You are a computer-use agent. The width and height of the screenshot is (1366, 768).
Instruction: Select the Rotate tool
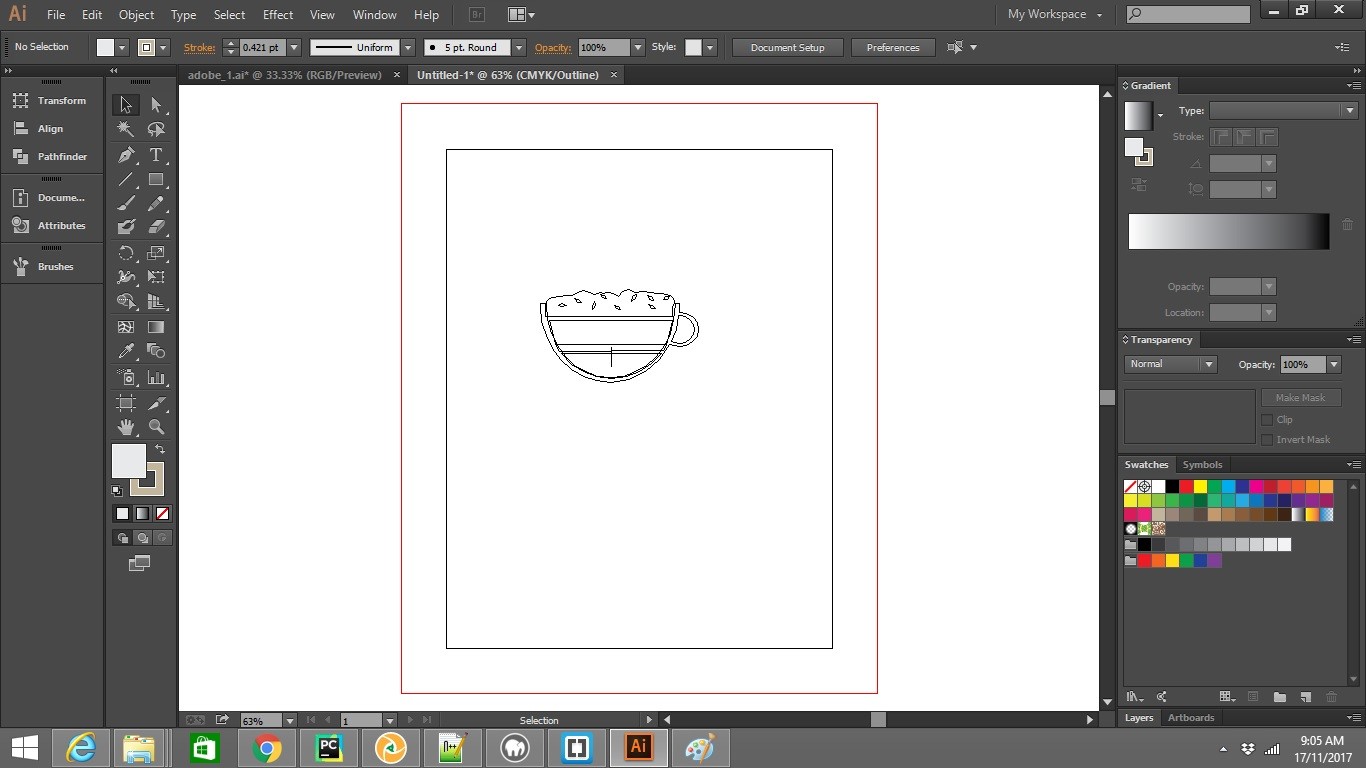click(x=126, y=253)
